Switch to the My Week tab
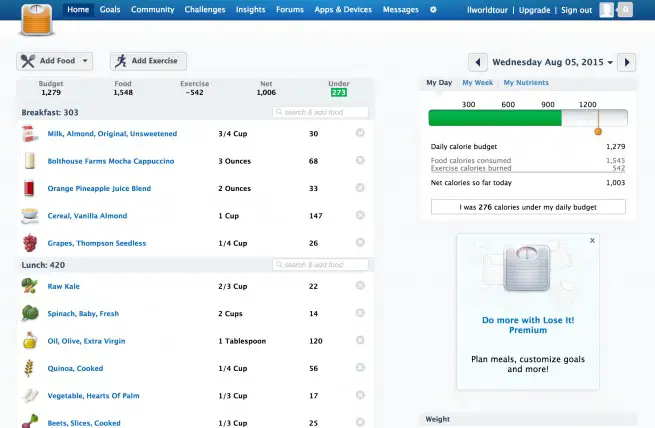655x428 pixels. (477, 83)
